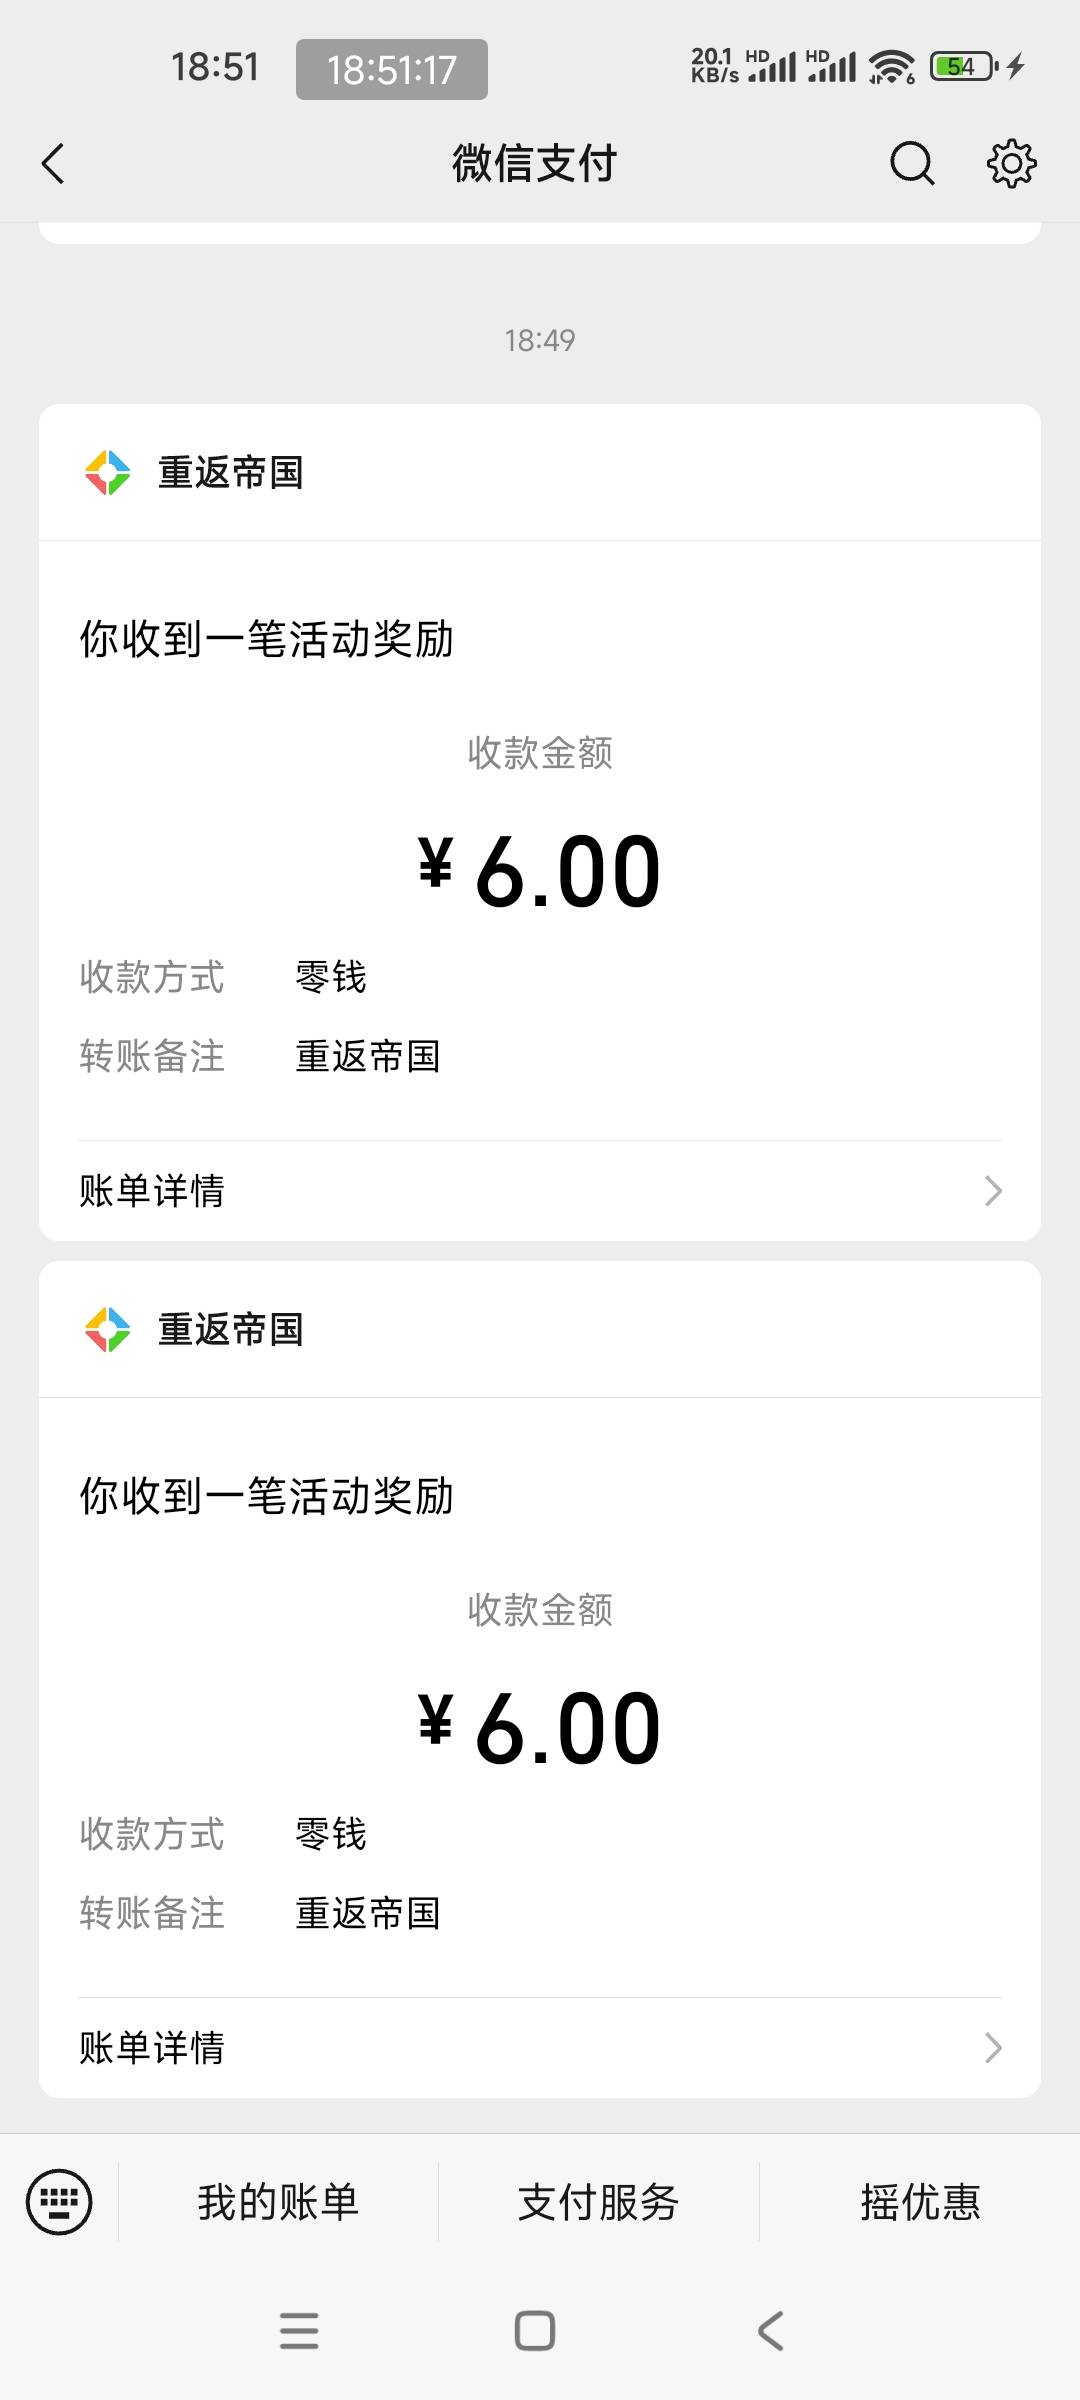1080x2400 pixels.
Task: Open second 账单详情 link
Action: click(152, 2048)
